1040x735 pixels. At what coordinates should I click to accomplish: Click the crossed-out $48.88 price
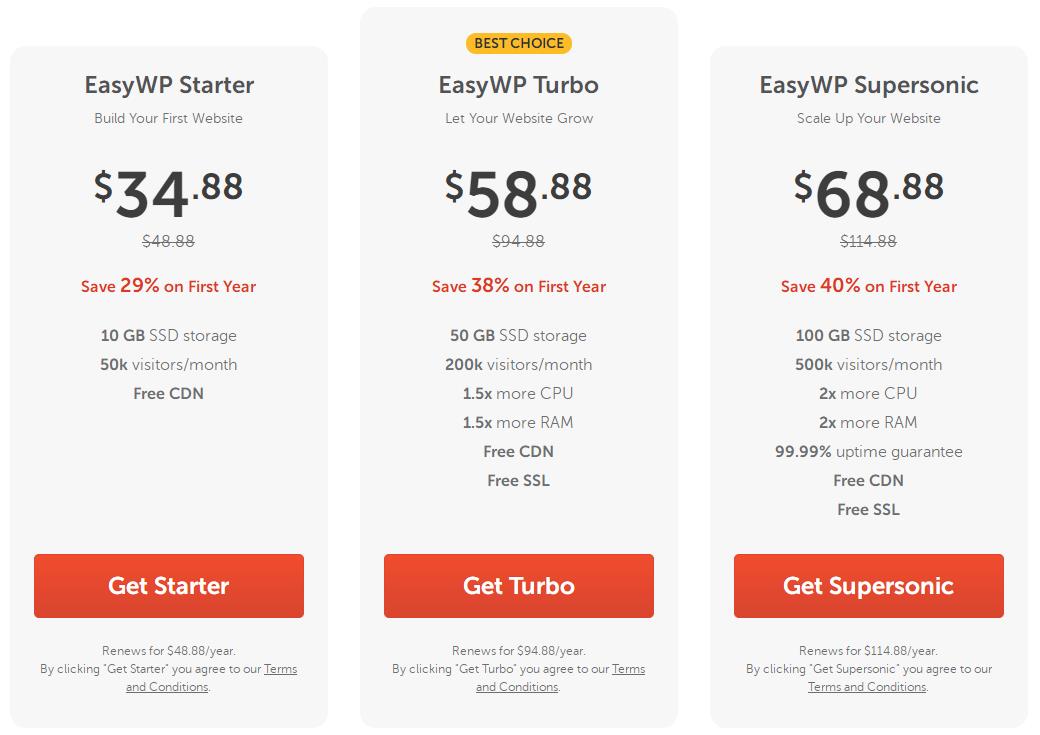coord(168,241)
